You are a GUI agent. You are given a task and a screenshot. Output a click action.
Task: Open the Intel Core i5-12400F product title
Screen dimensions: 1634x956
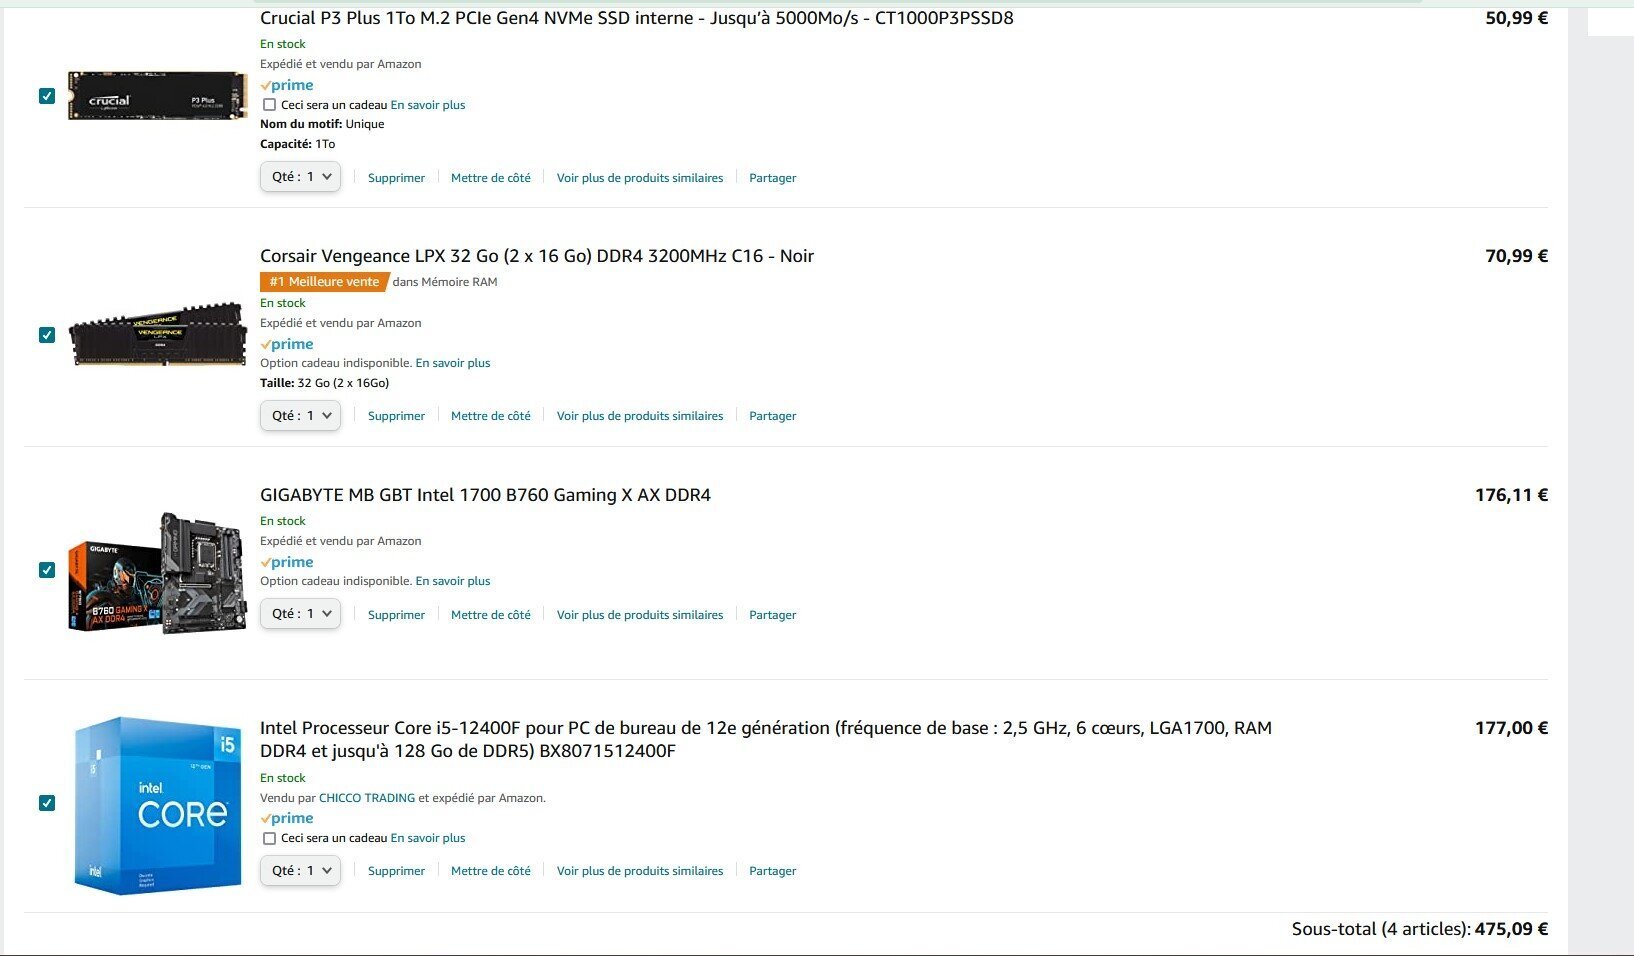pyautogui.click(x=766, y=739)
